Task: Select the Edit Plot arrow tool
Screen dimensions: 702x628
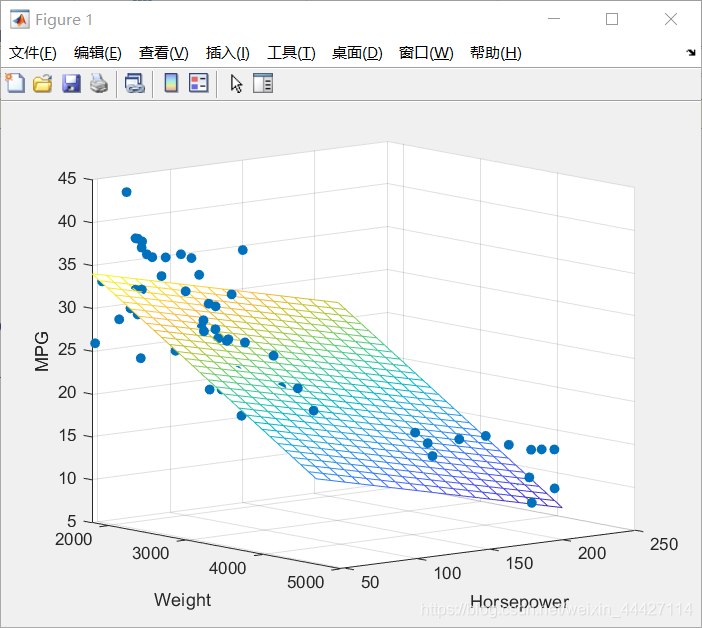Action: coord(236,84)
